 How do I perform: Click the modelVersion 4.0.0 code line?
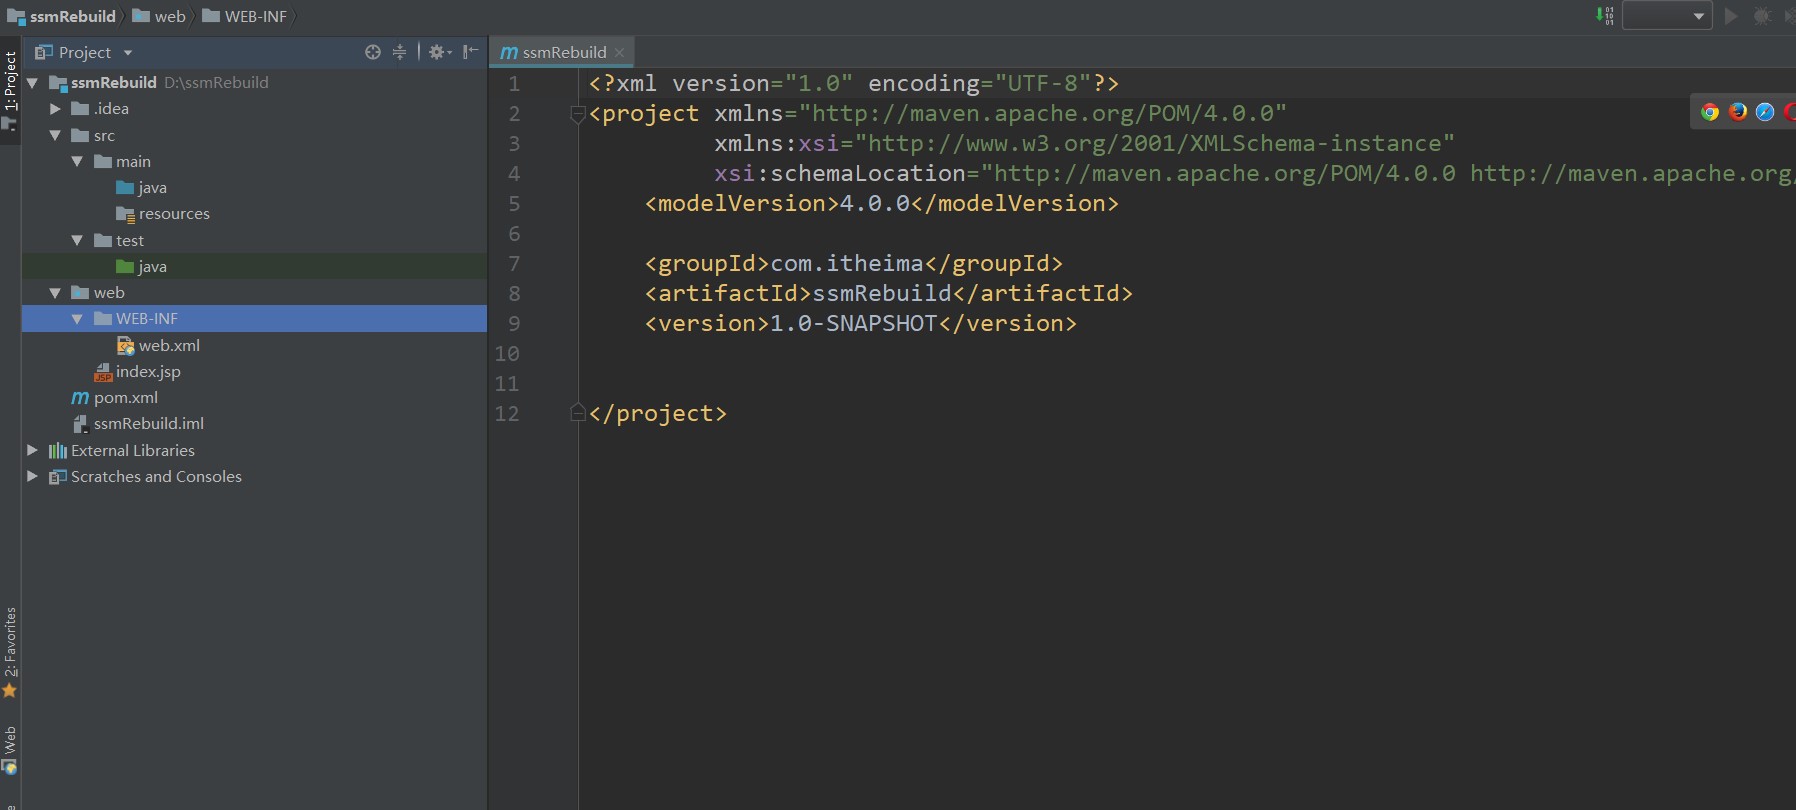(881, 203)
